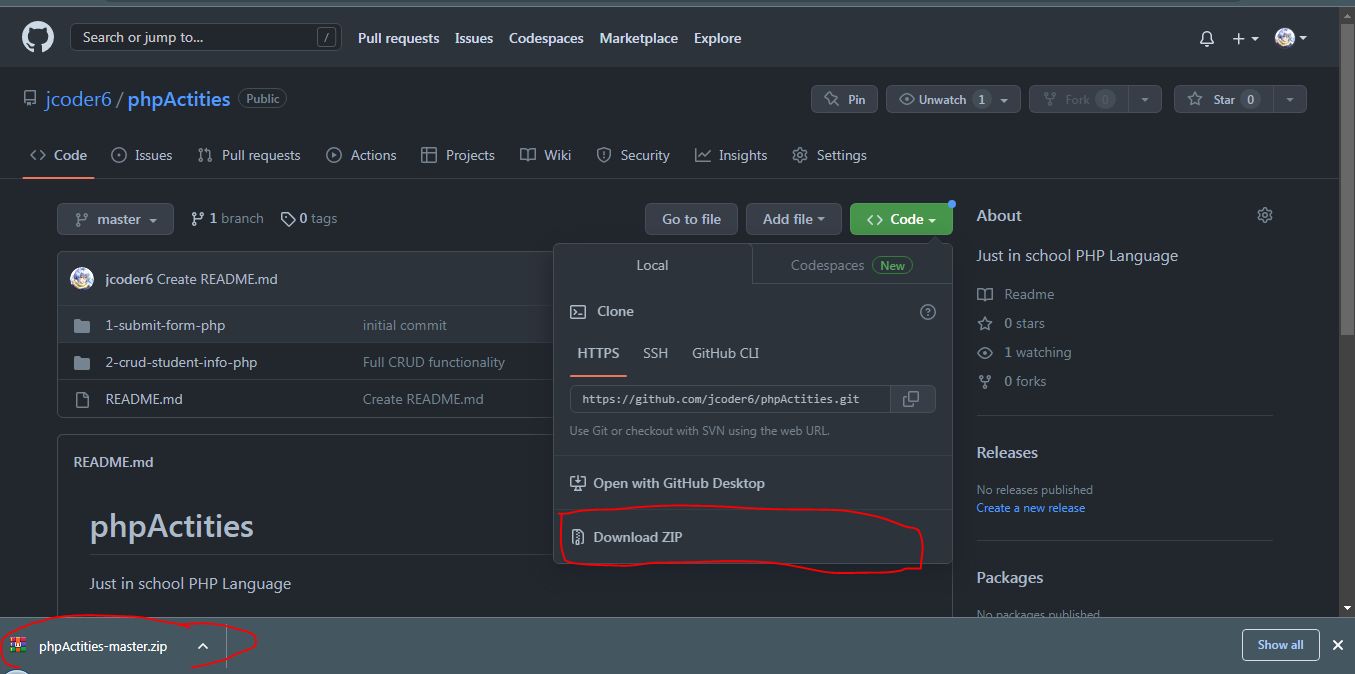View the 0 forks link
Screen dimensions: 1355x674
(1013, 381)
